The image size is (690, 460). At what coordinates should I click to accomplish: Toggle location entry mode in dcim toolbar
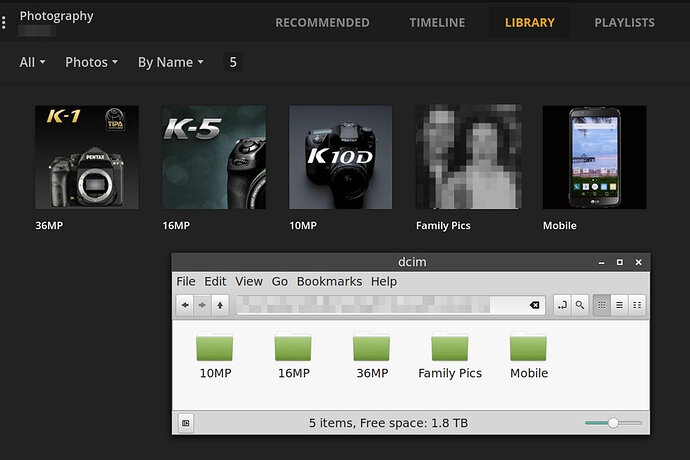[562, 305]
